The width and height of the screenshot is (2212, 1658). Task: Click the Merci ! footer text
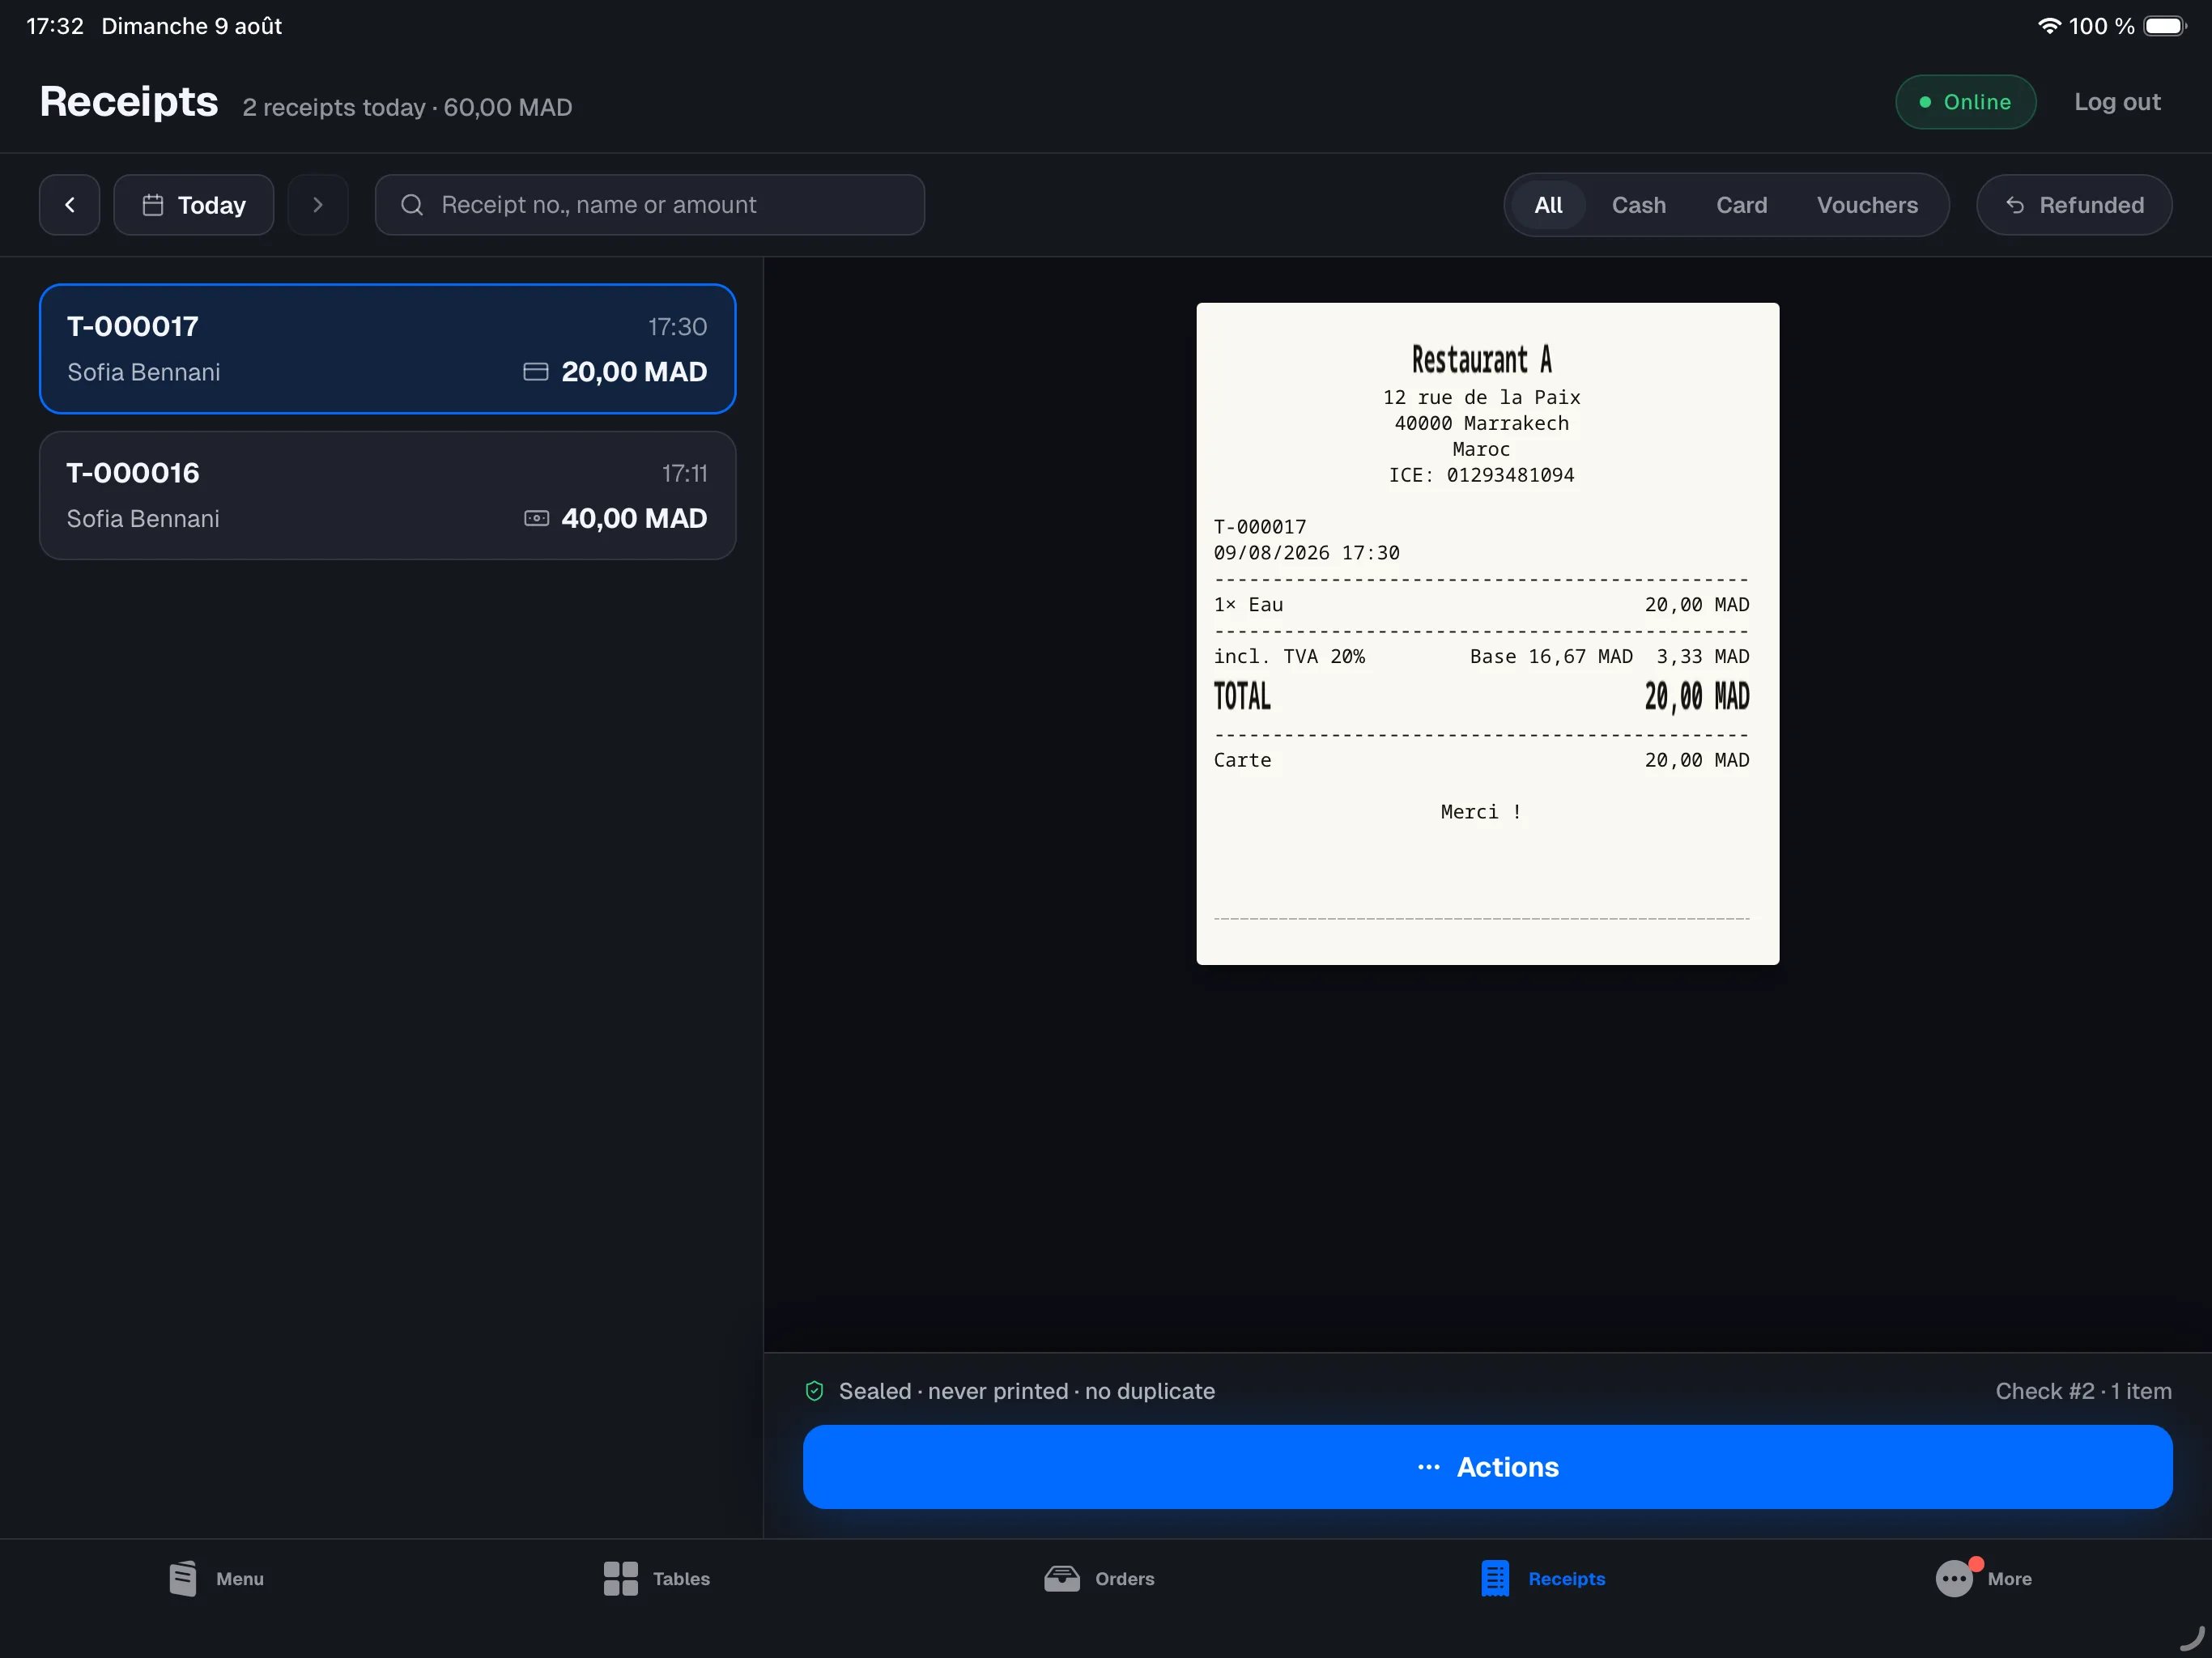(1481, 812)
